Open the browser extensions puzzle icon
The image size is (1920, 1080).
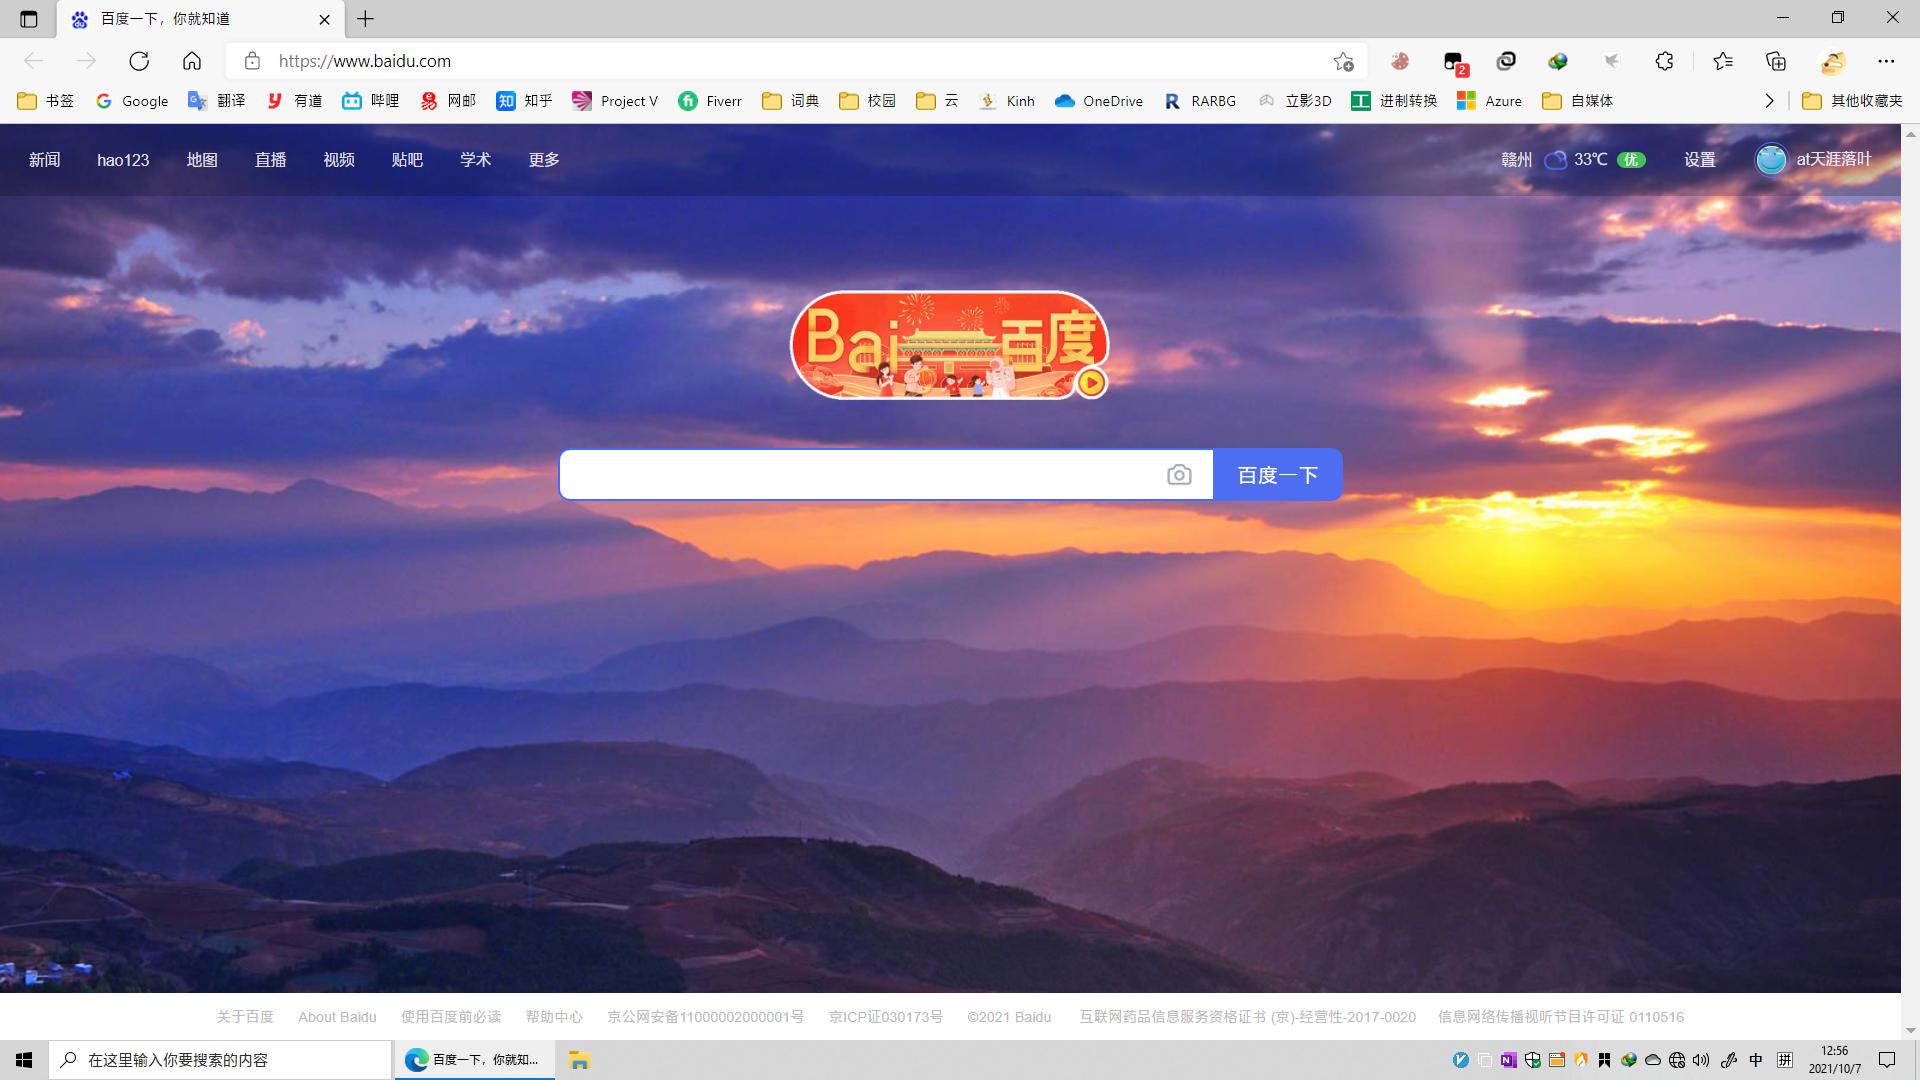click(1663, 61)
